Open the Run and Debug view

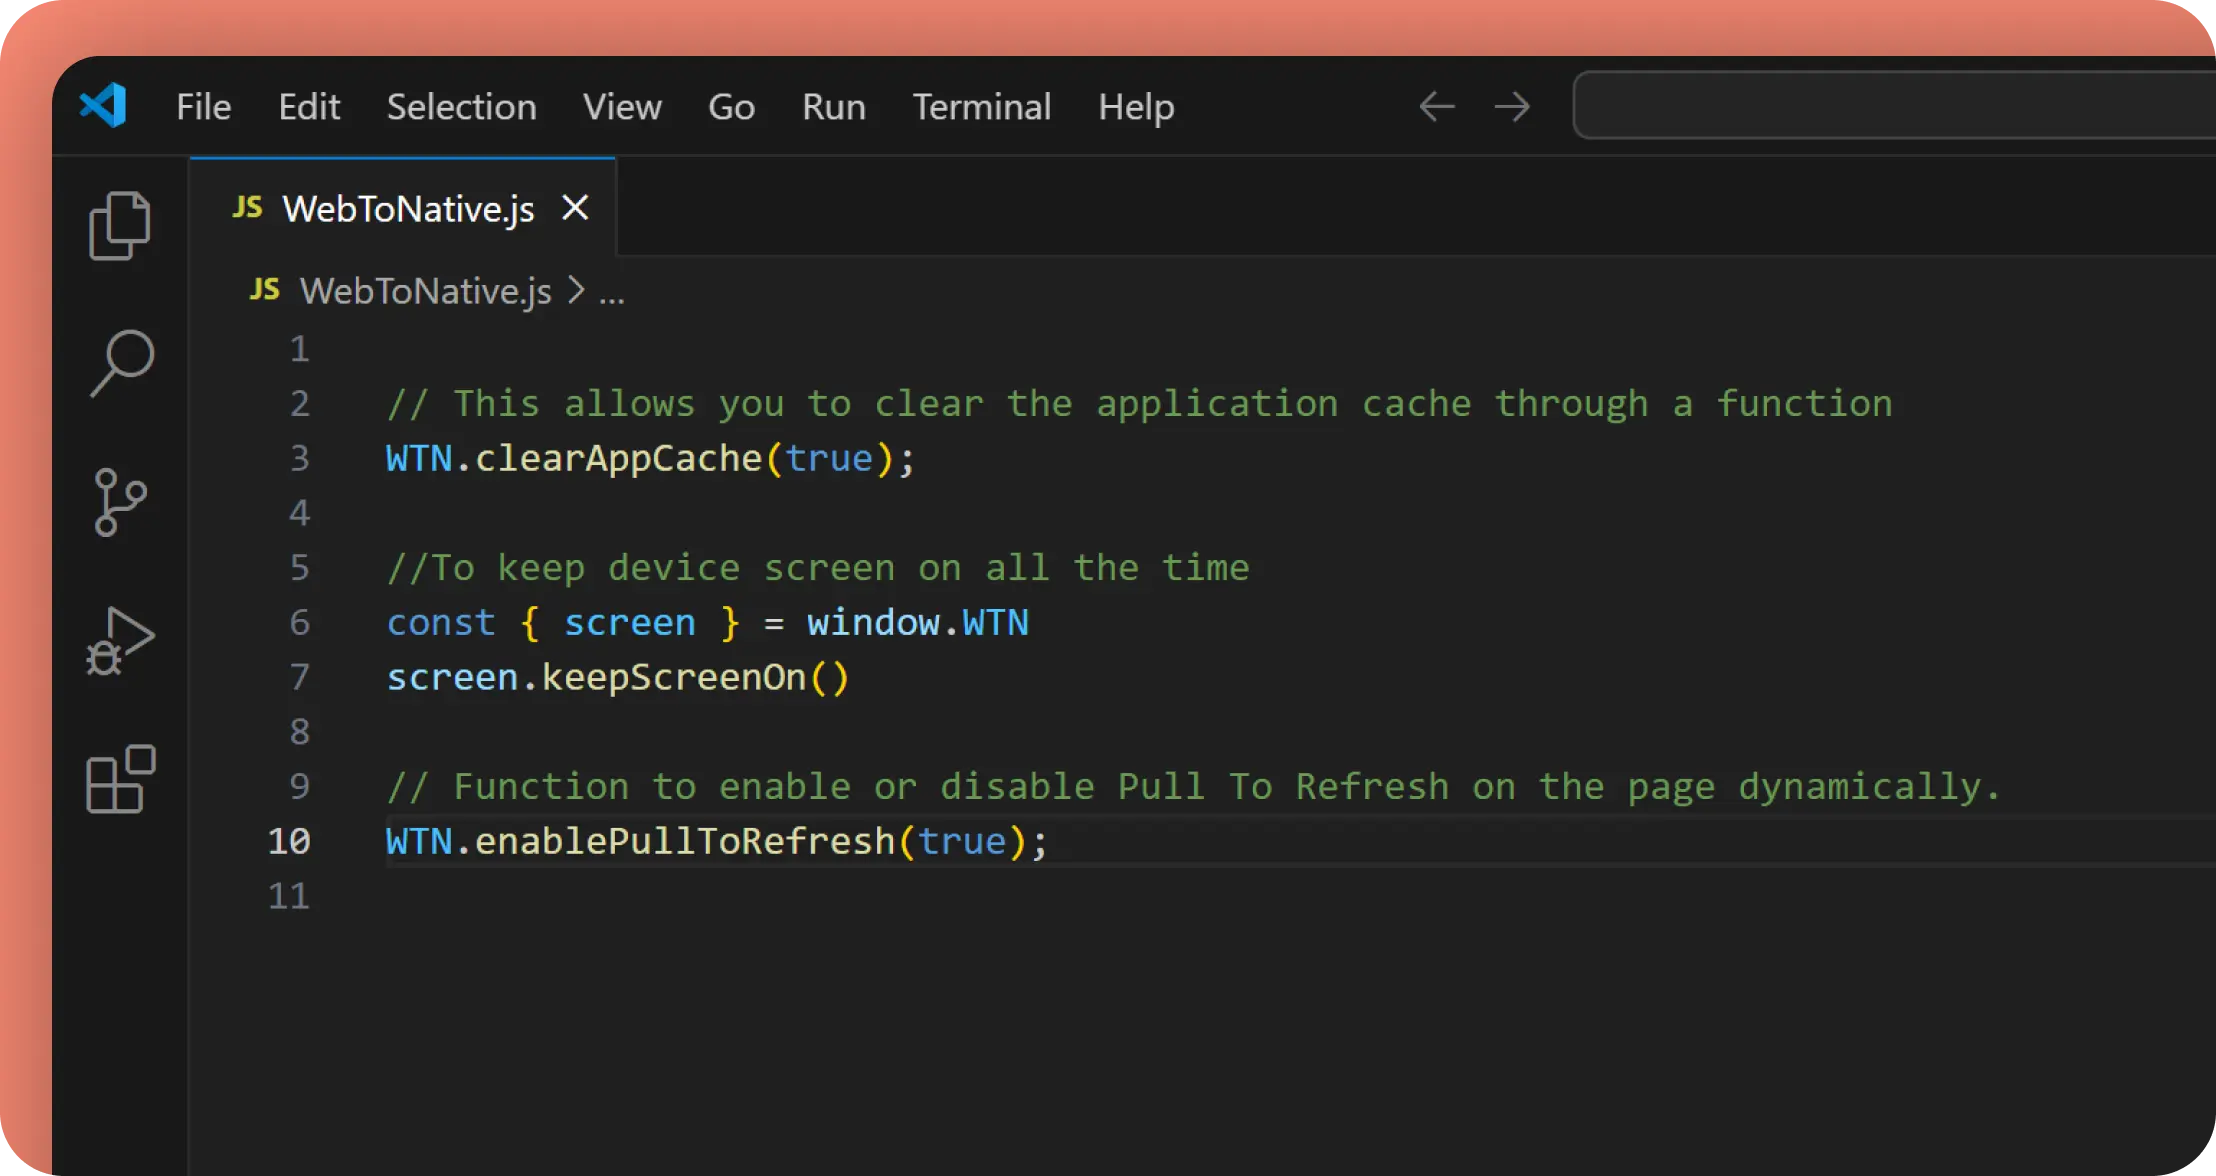pos(120,641)
